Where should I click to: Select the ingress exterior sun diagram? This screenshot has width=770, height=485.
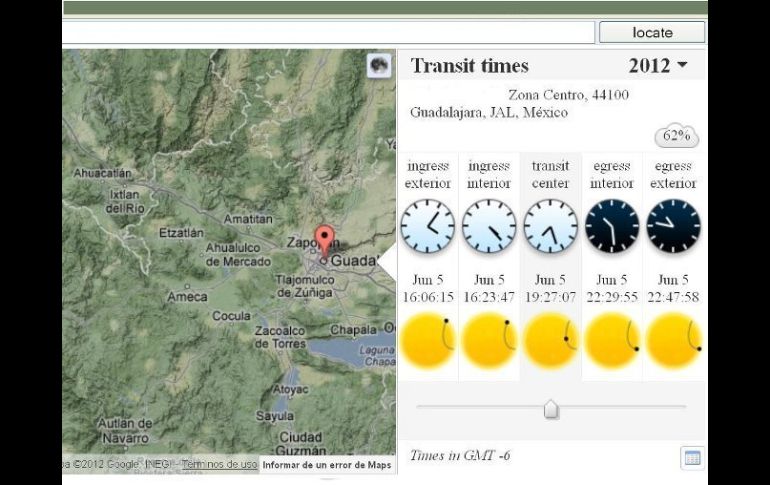[x=427, y=341]
